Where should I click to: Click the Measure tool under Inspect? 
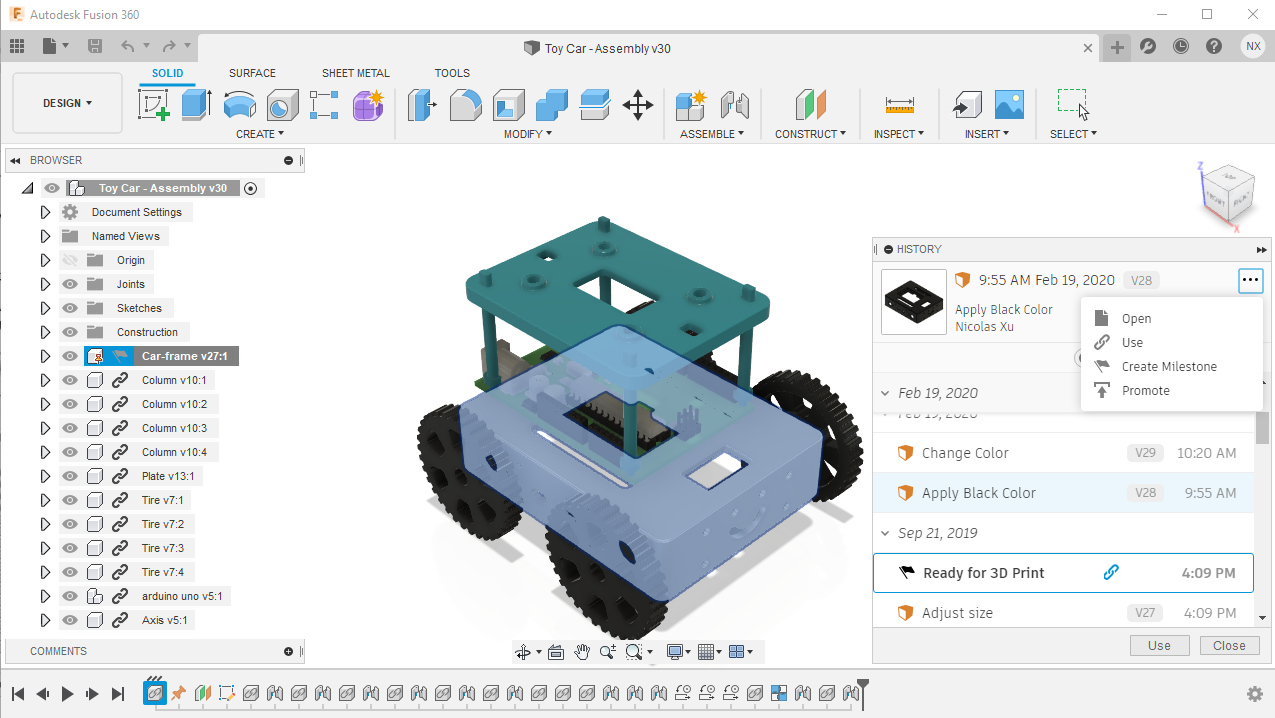point(899,105)
